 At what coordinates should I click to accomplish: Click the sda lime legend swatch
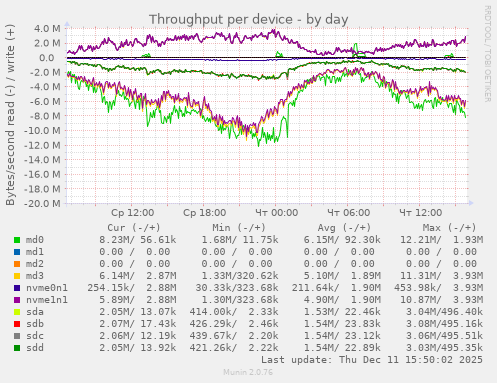(17, 312)
